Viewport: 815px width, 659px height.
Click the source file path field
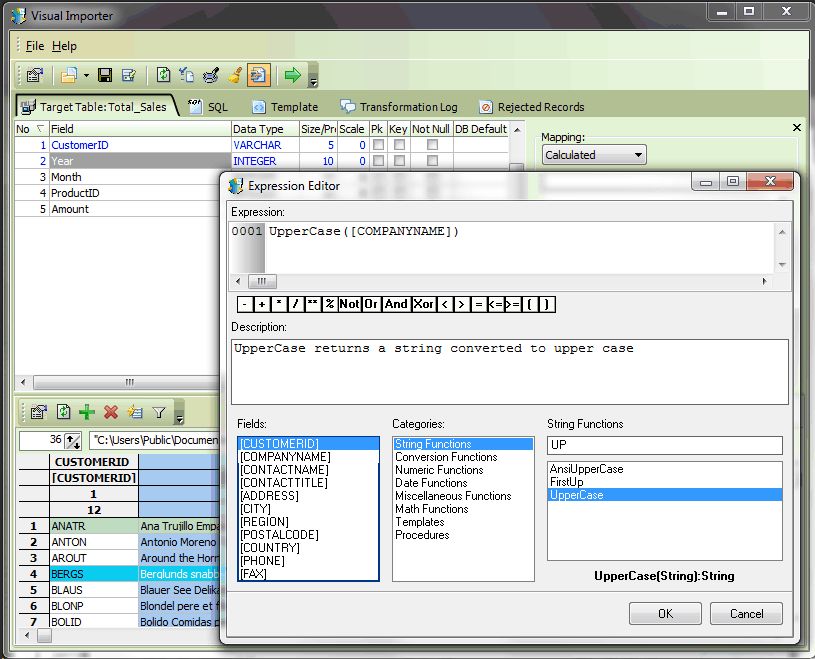155,440
